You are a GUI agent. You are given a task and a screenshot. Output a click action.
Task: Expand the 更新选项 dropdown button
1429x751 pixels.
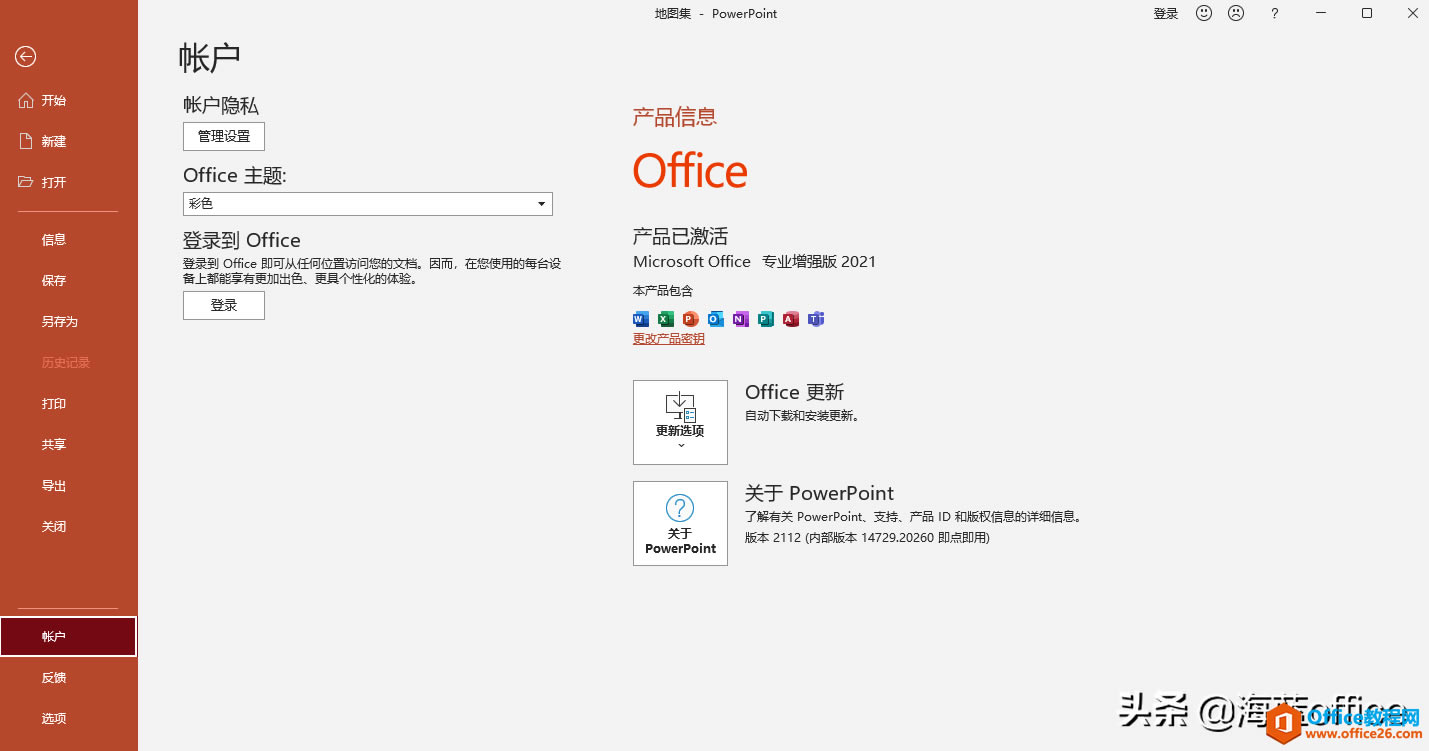[x=680, y=422]
